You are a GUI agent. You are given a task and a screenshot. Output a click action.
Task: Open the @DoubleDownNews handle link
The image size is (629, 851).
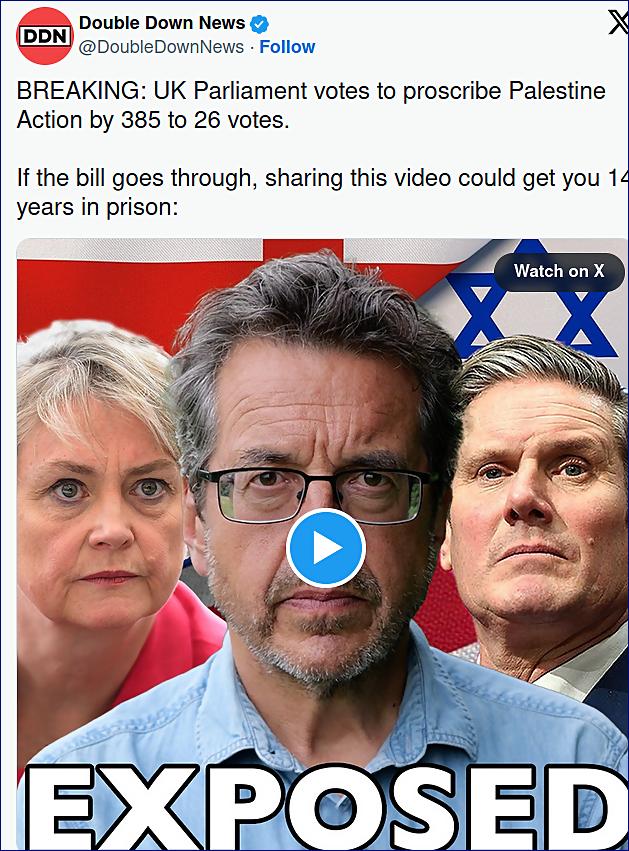[x=162, y=47]
